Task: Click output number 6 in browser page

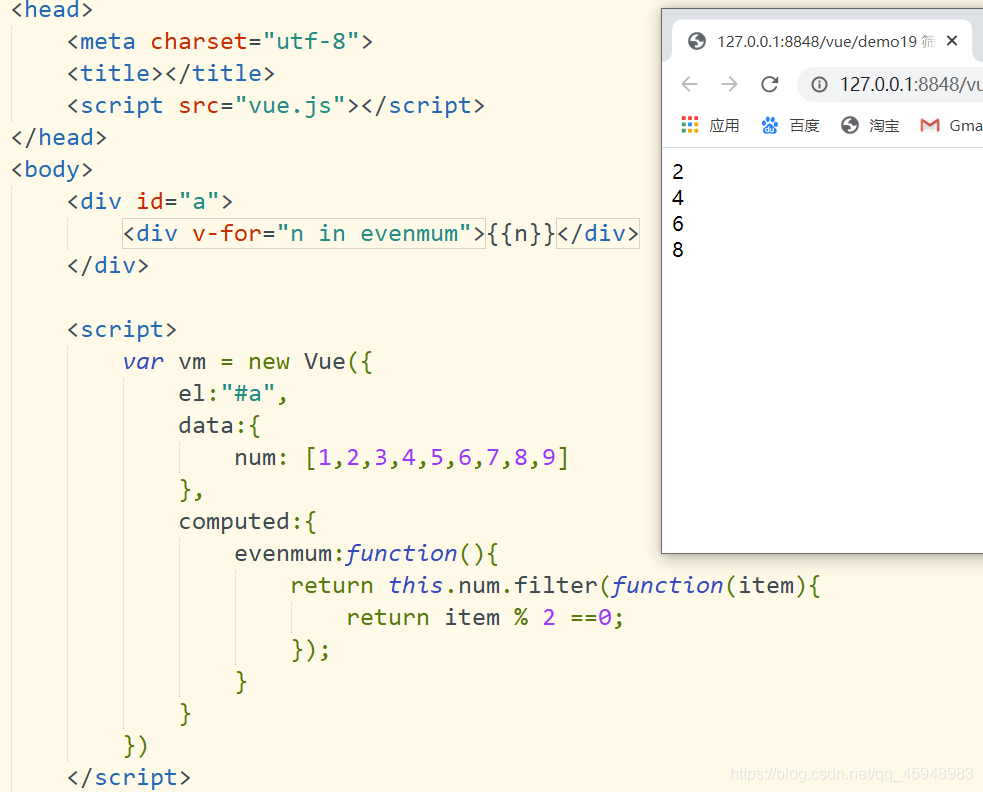Action: click(678, 224)
